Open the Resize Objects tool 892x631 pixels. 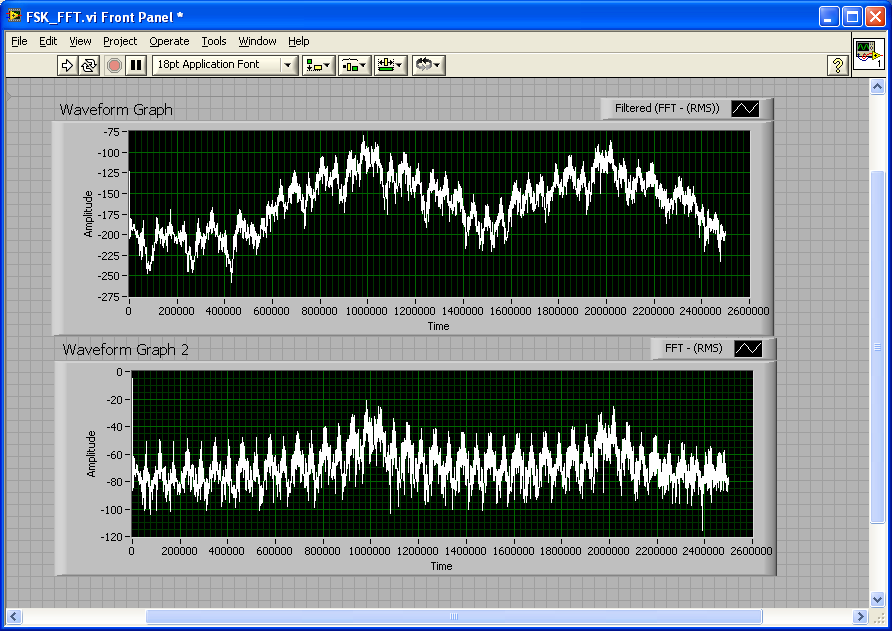click(x=390, y=65)
